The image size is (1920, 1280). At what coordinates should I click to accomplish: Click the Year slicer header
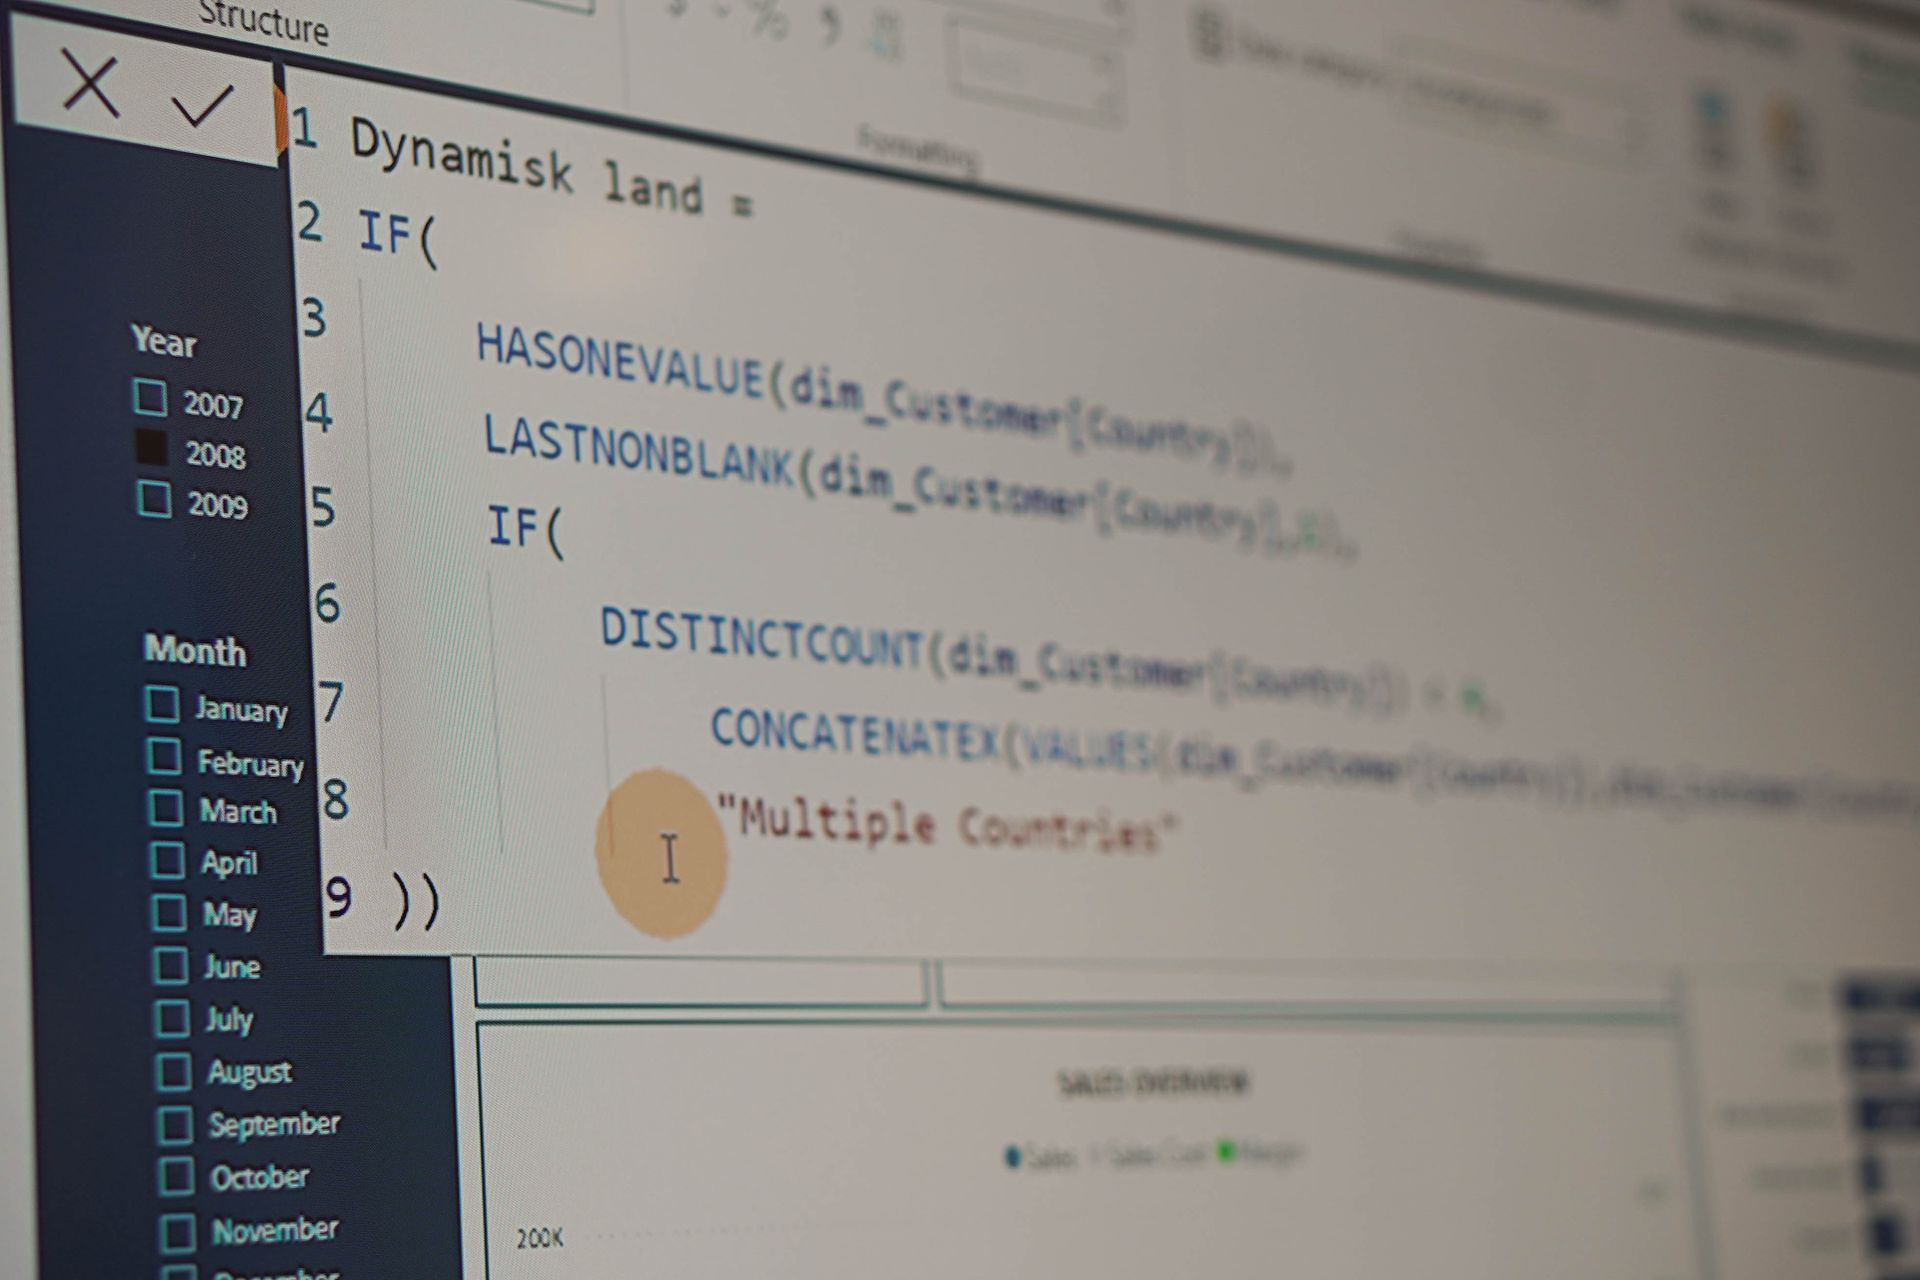click(x=164, y=341)
